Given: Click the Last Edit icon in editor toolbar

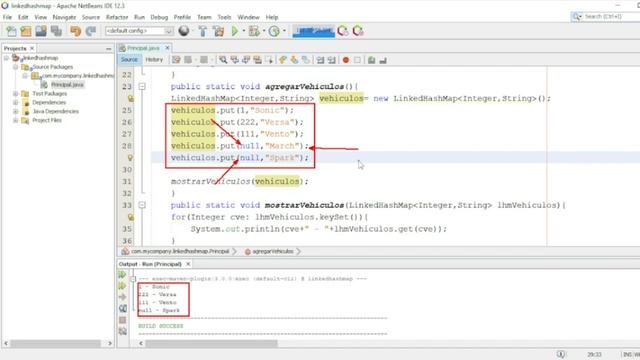Looking at the screenshot, I should pyautogui.click(x=176, y=60).
